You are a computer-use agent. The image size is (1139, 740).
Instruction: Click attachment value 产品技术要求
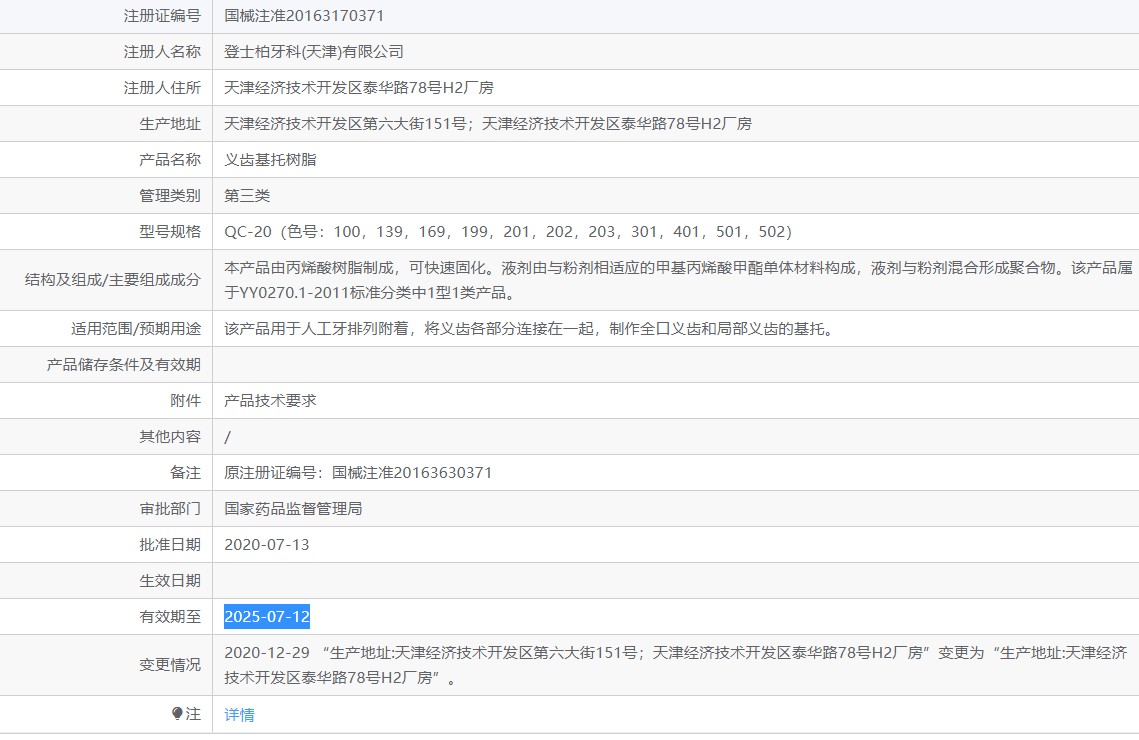click(x=270, y=400)
